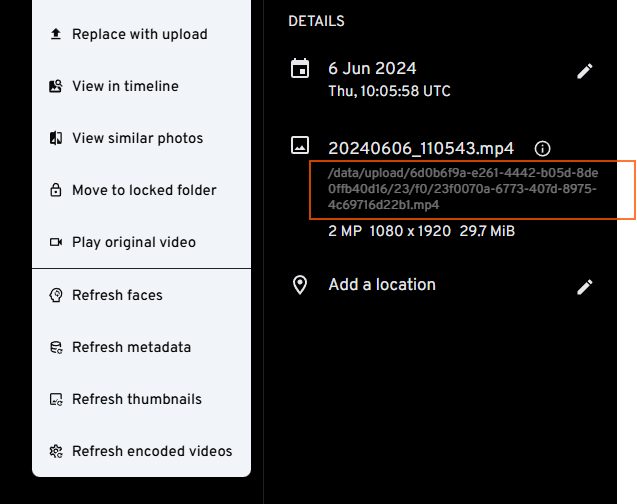637x504 pixels.
Task: Click the Refresh thumbnails image icon
Action: point(56,399)
